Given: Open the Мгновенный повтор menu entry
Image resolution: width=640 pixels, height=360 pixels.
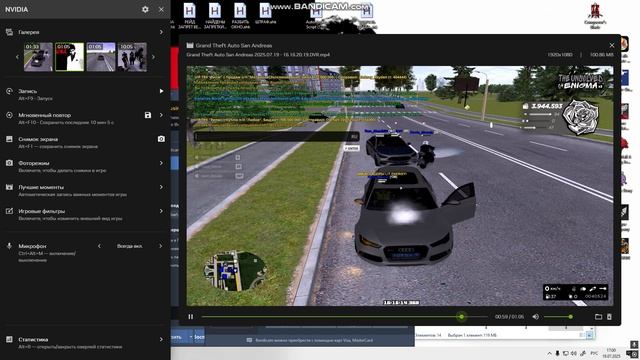Looking at the screenshot, I should tap(85, 118).
